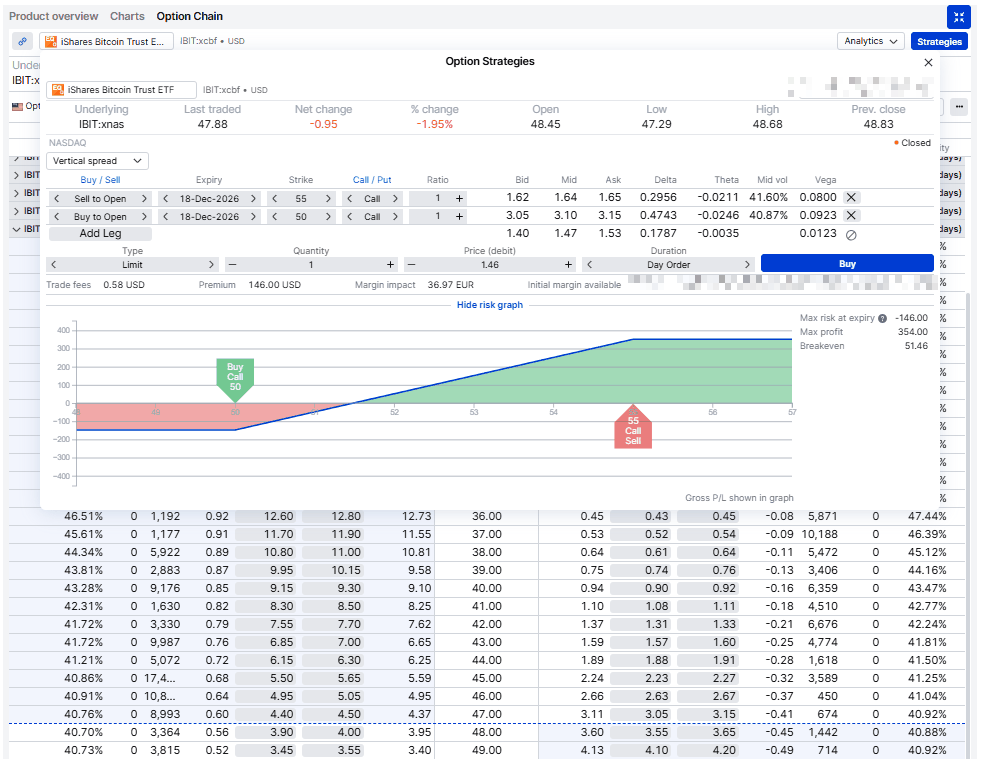Switch Call to Put arrow on the 55 strike leg
The image size is (981, 759).
[395, 198]
